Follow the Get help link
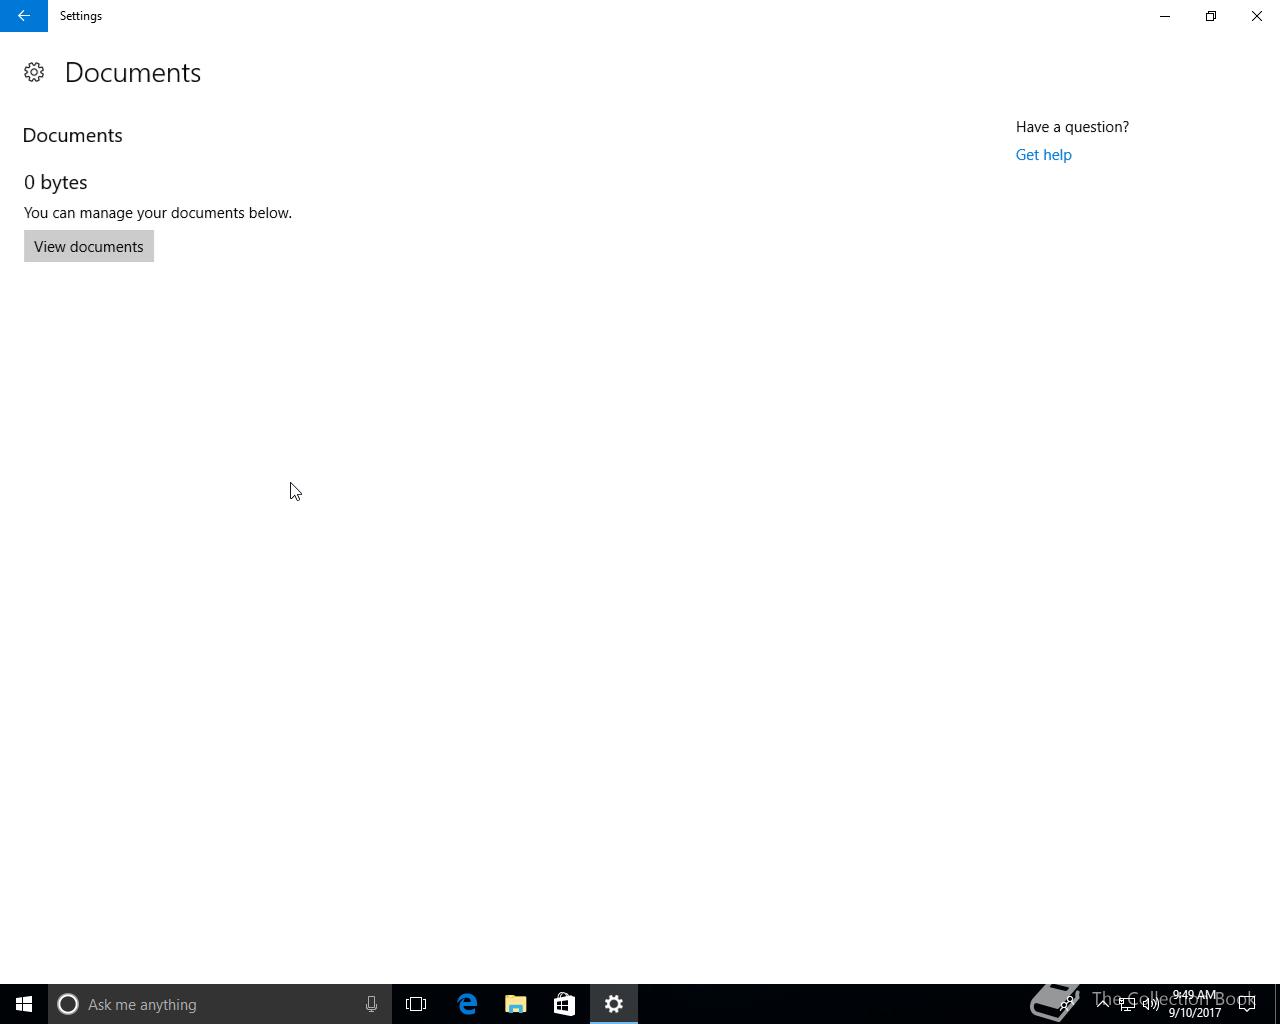Screen dimensions: 1280x1024 [1043, 155]
